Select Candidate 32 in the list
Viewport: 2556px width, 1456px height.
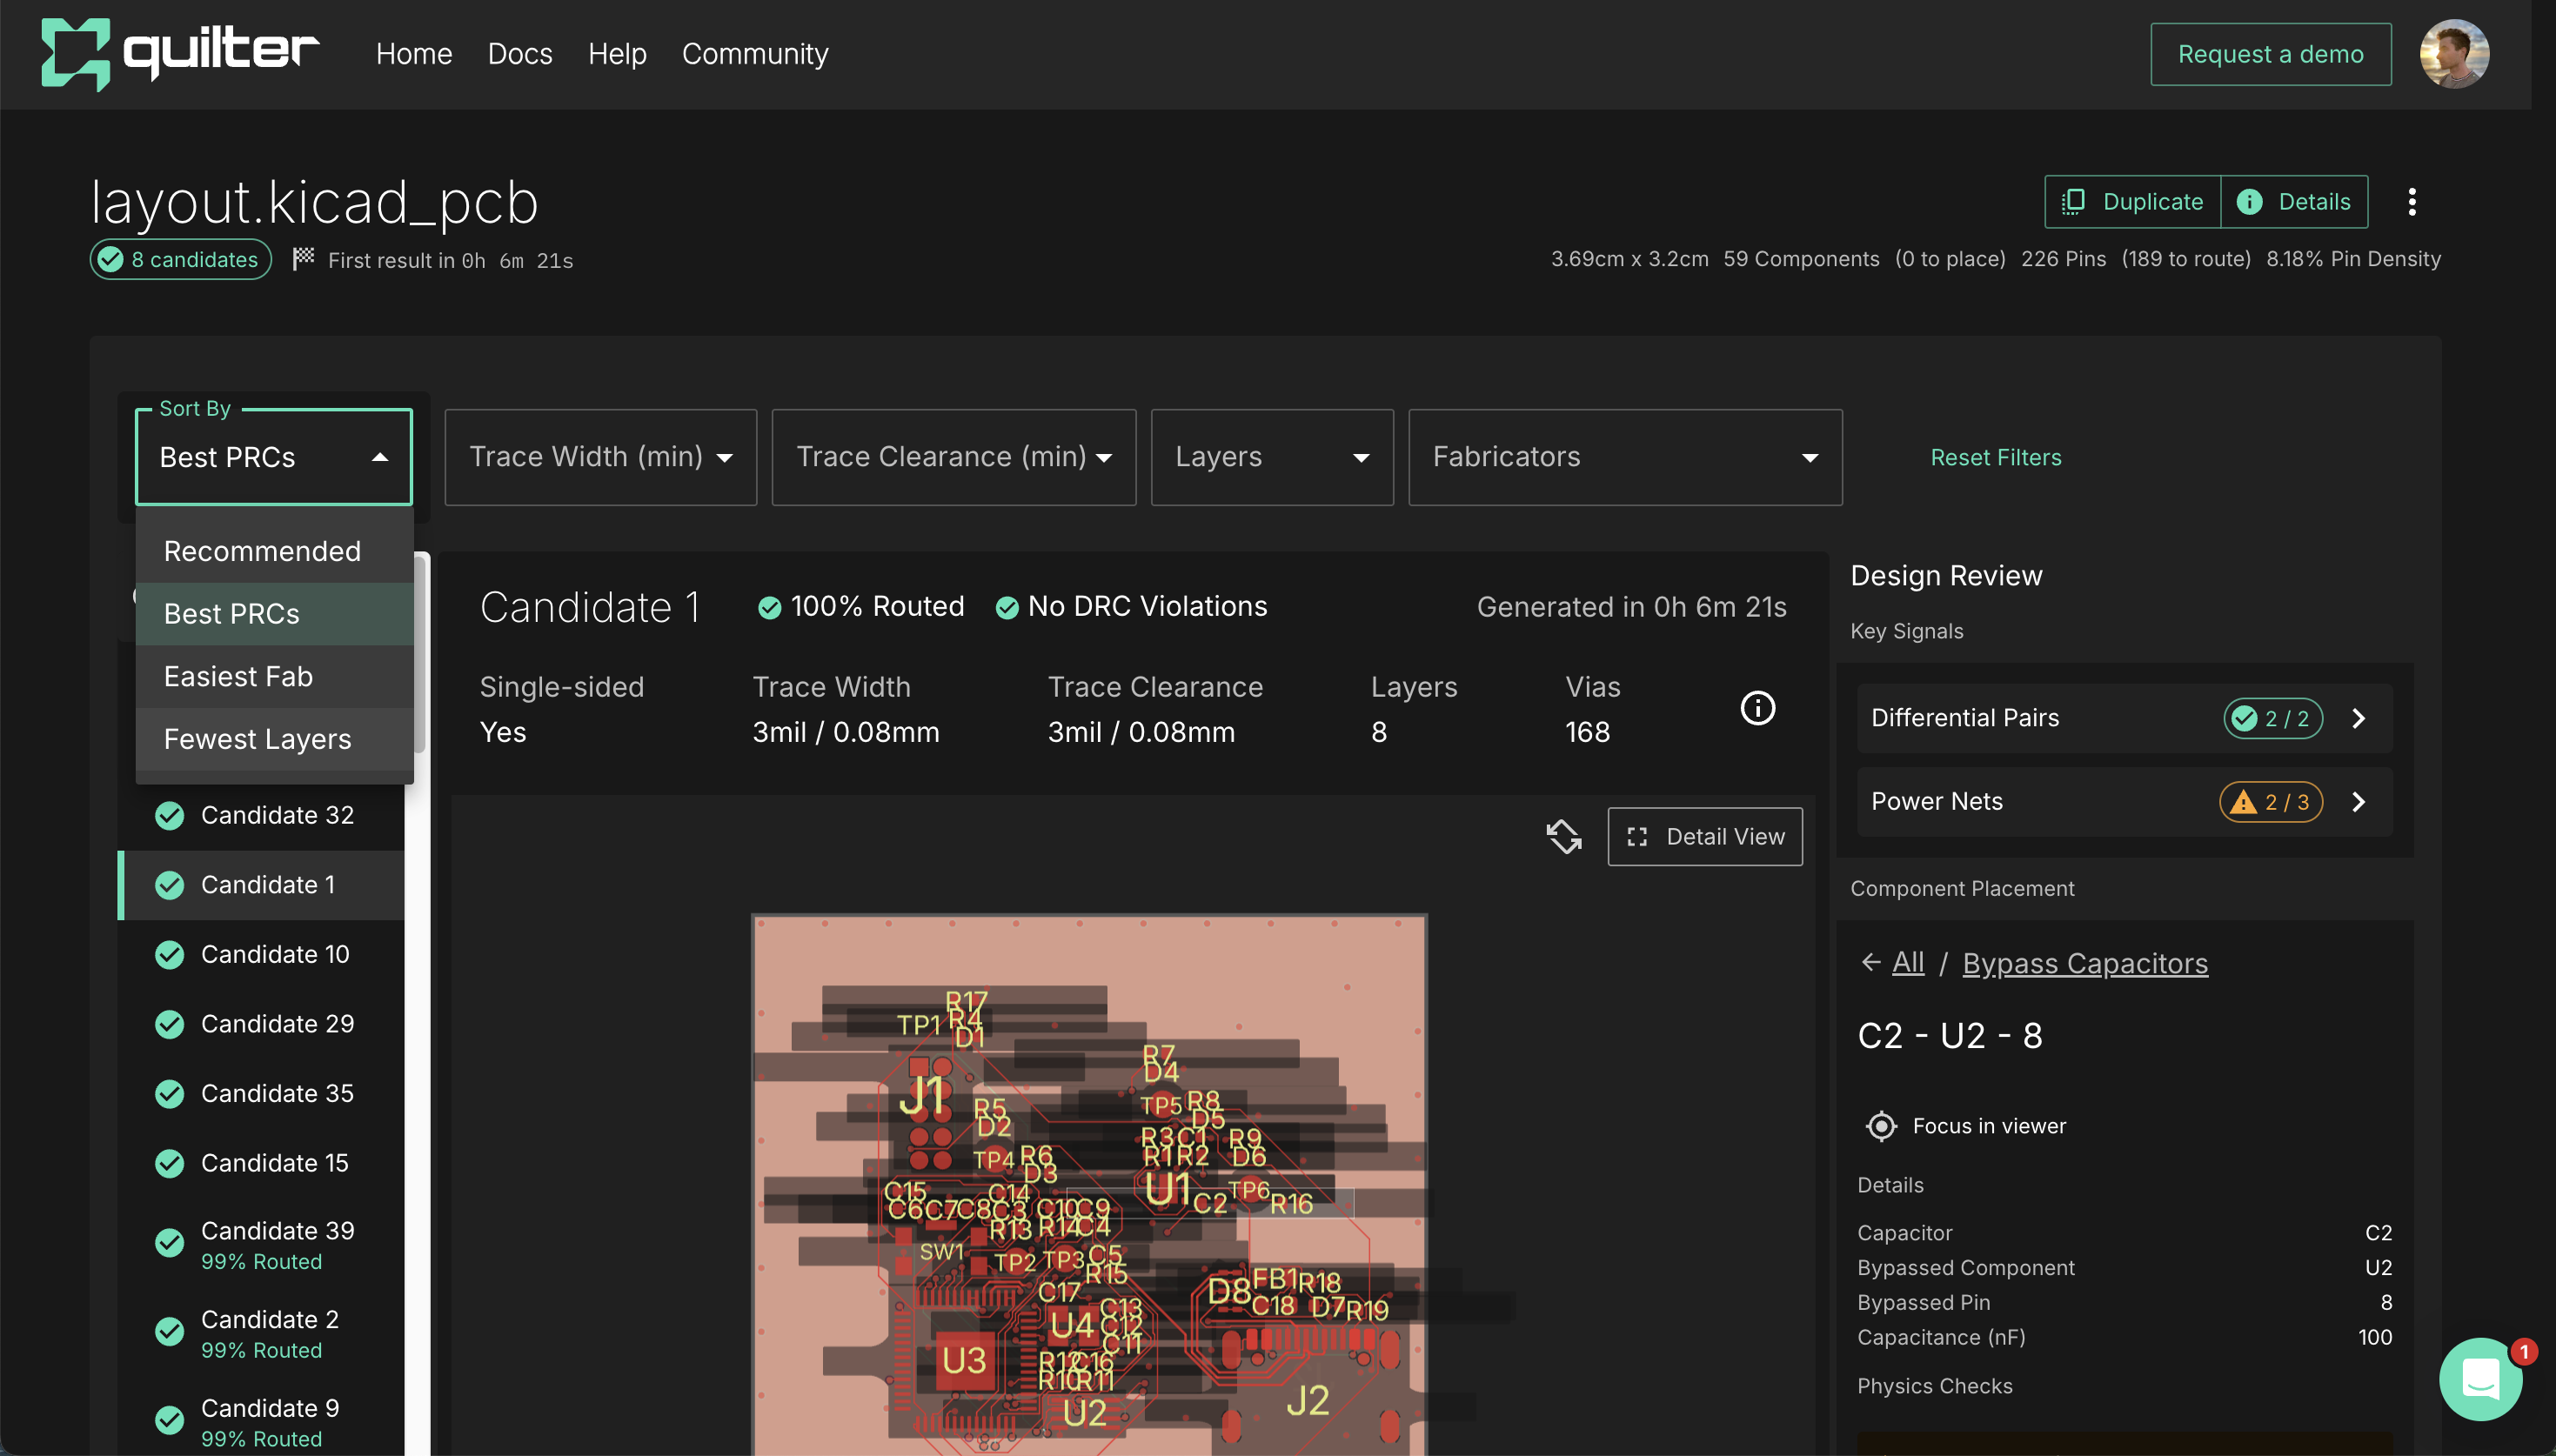point(276,815)
